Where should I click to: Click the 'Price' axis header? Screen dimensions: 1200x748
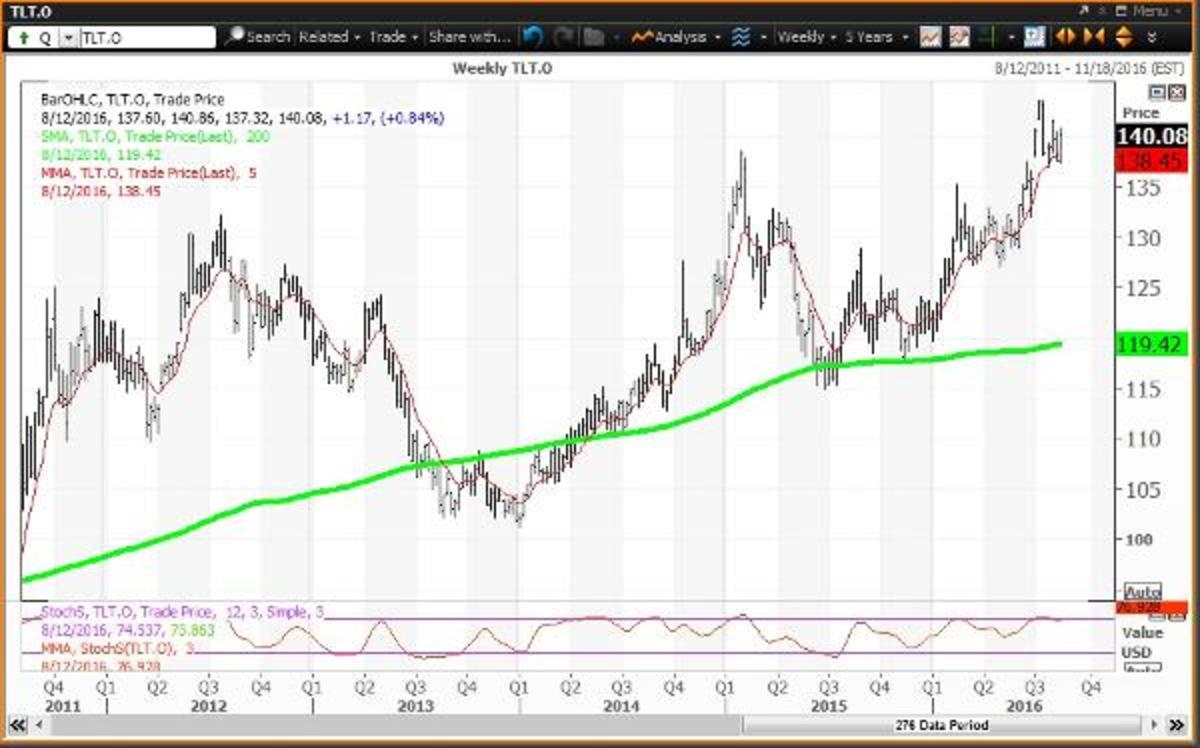tap(1142, 113)
